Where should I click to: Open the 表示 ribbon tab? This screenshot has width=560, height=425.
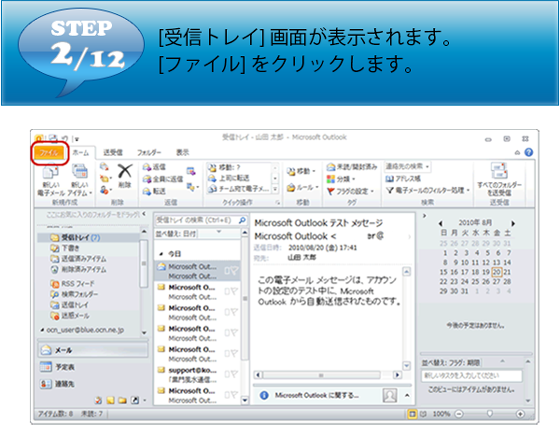pyautogui.click(x=182, y=153)
